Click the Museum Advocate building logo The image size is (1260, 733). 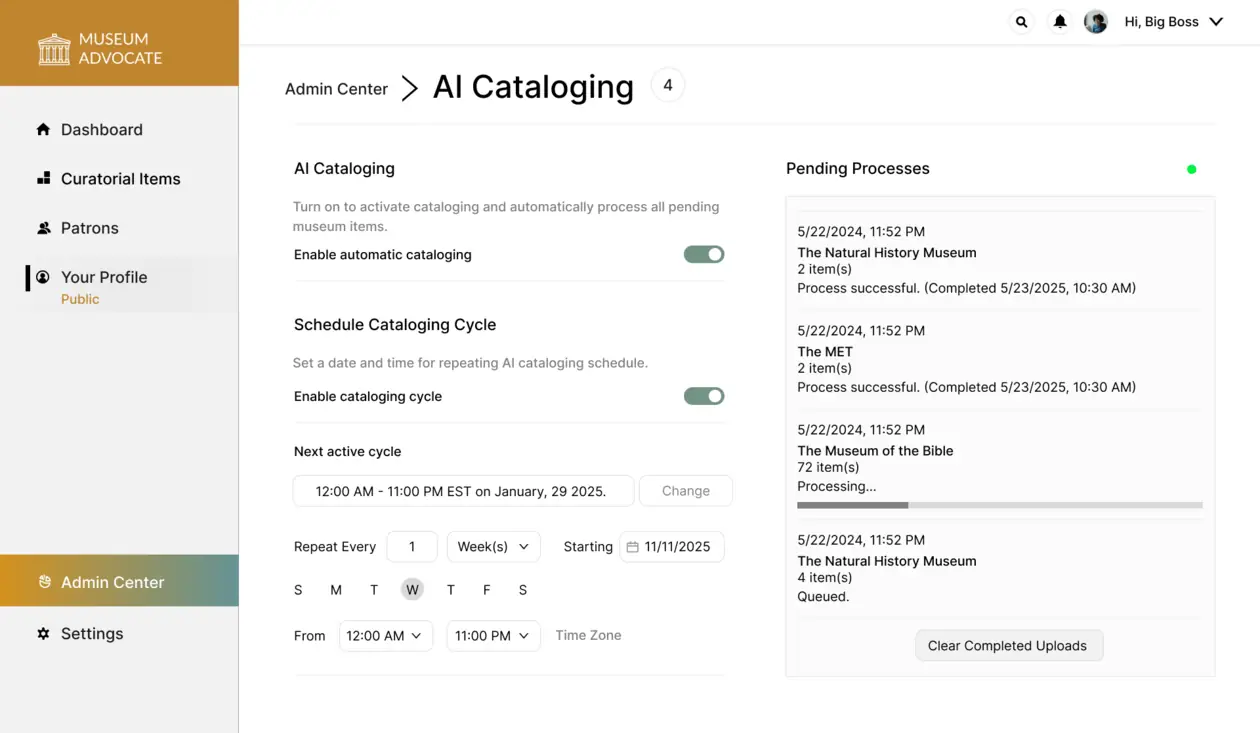(54, 49)
